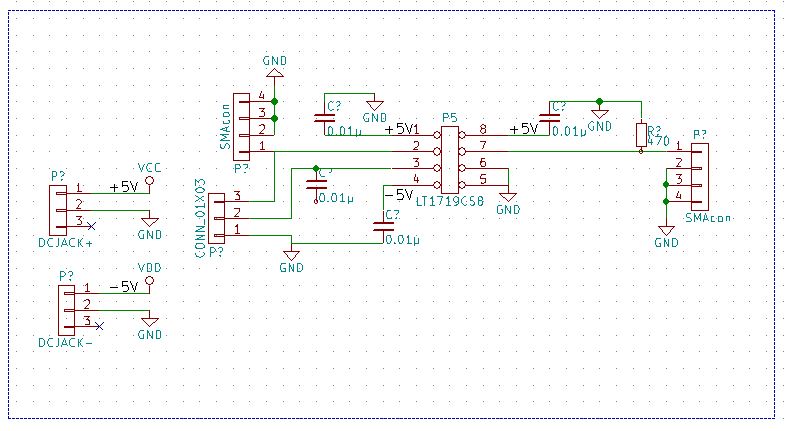Click the -5V net label near LT1719 pin 4

click(x=399, y=194)
